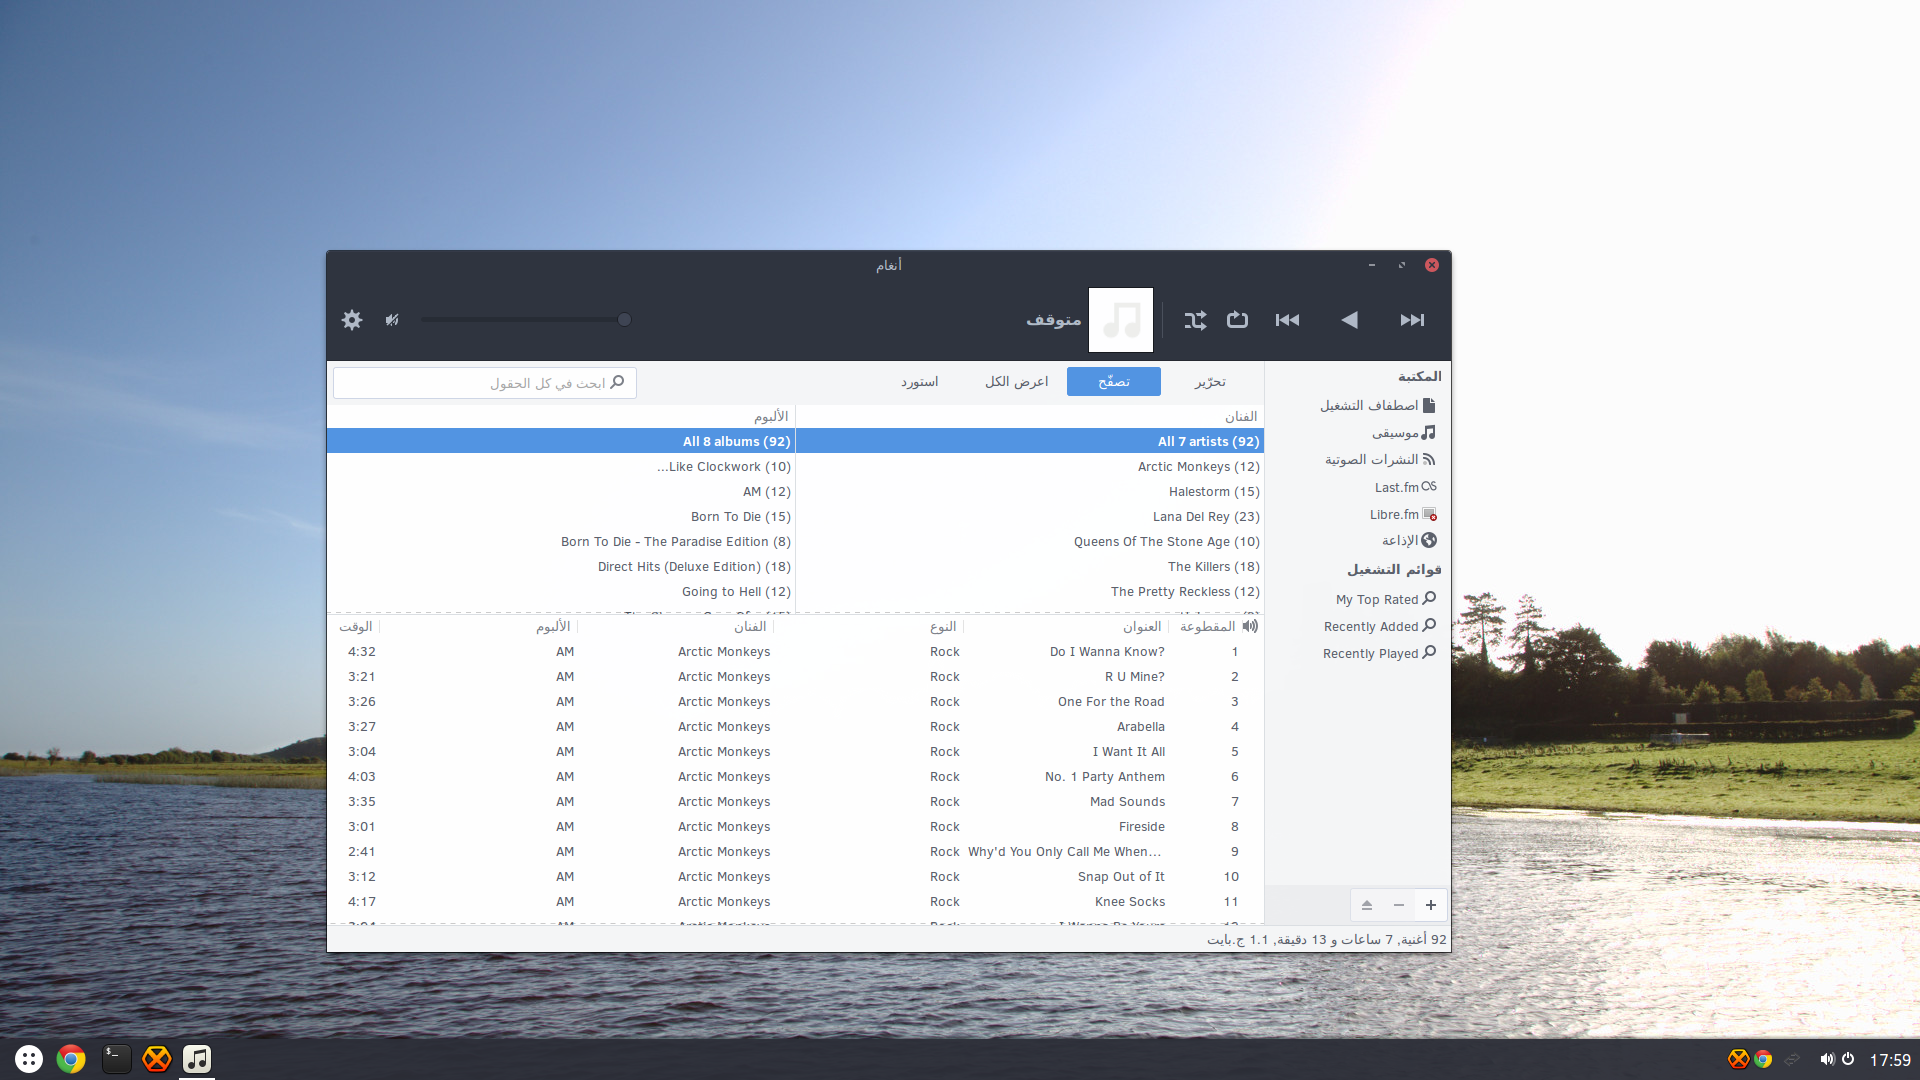The height and width of the screenshot is (1080, 1920).
Task: Click the album art placeholder thumbnail
Action: [x=1121, y=320]
